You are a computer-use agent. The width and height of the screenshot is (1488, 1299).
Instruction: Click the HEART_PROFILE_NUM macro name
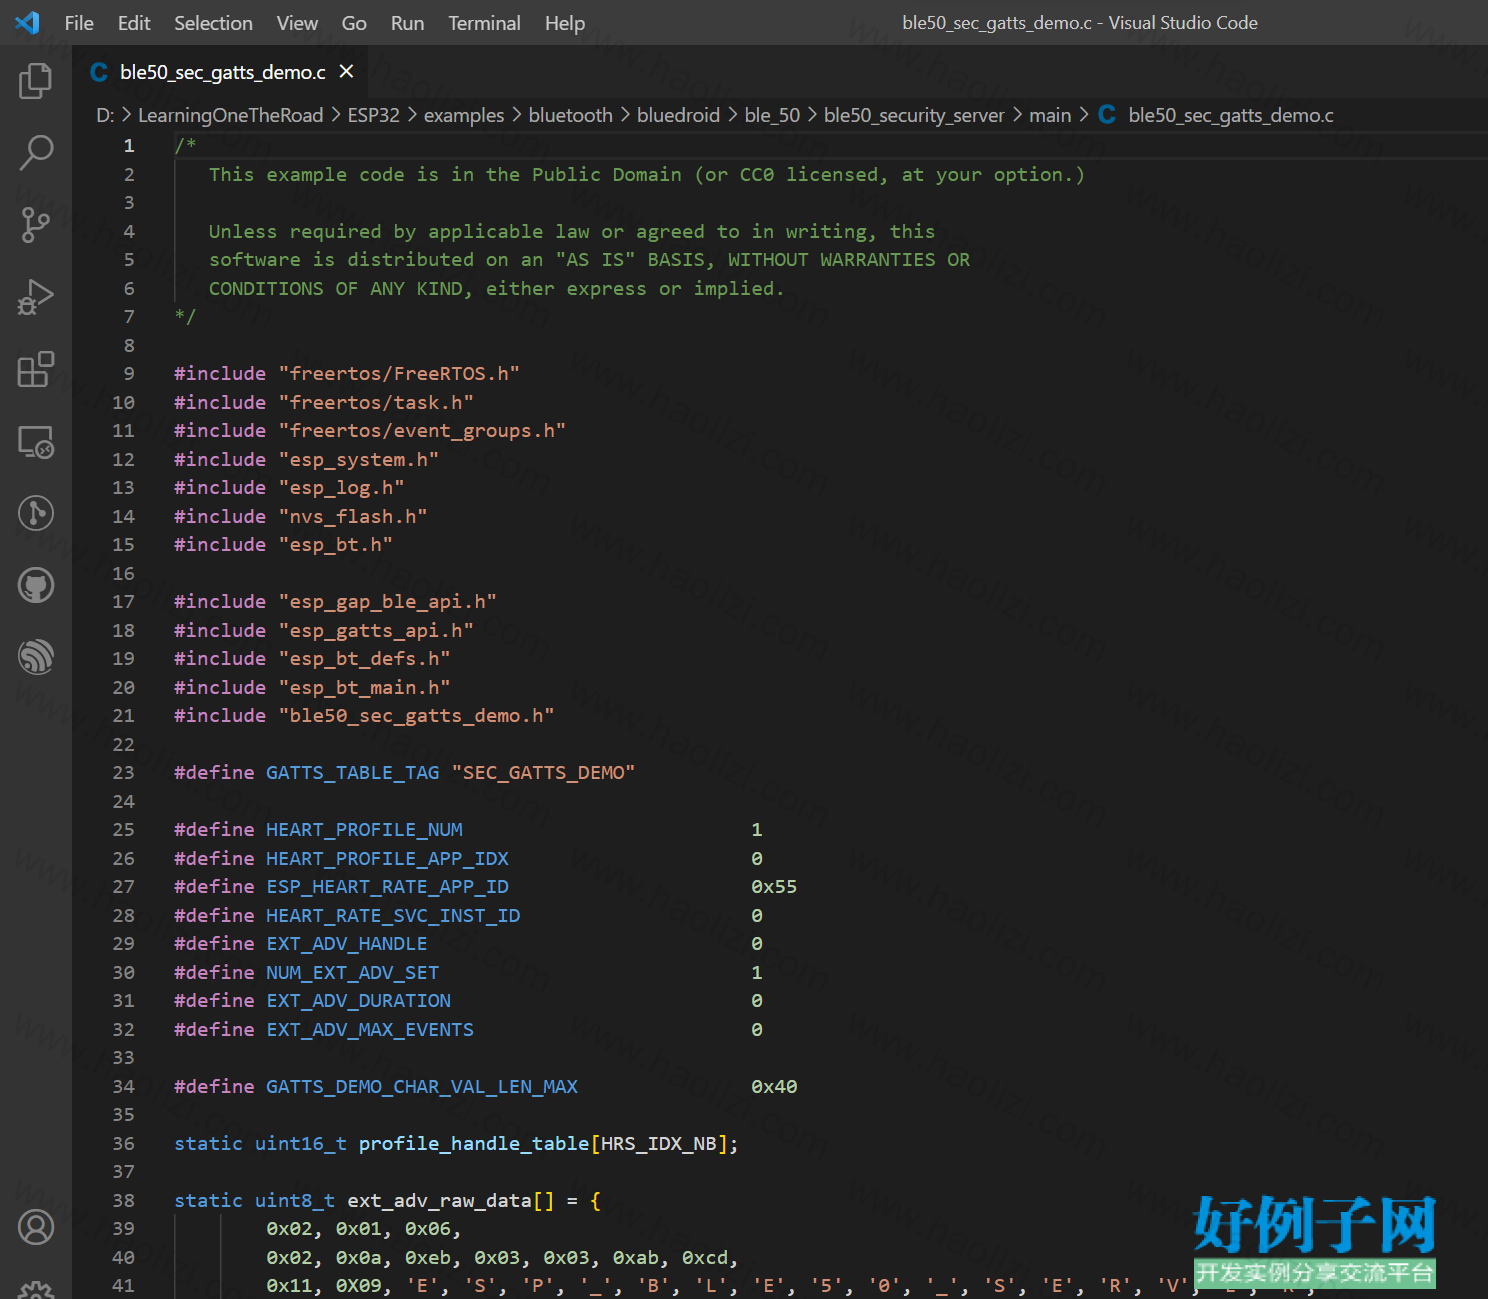pos(364,830)
